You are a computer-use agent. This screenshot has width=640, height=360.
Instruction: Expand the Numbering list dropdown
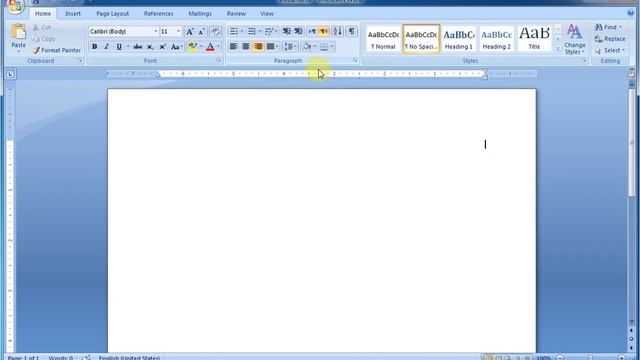(x=260, y=31)
